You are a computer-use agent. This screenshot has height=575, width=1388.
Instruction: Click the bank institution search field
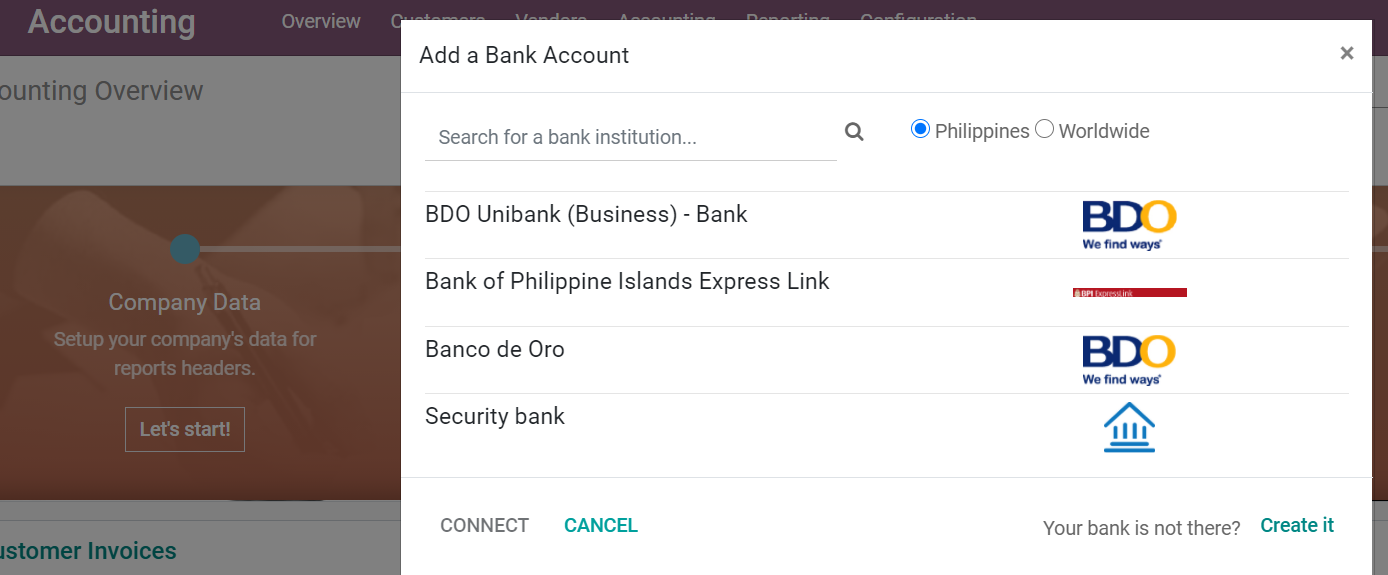coord(630,137)
